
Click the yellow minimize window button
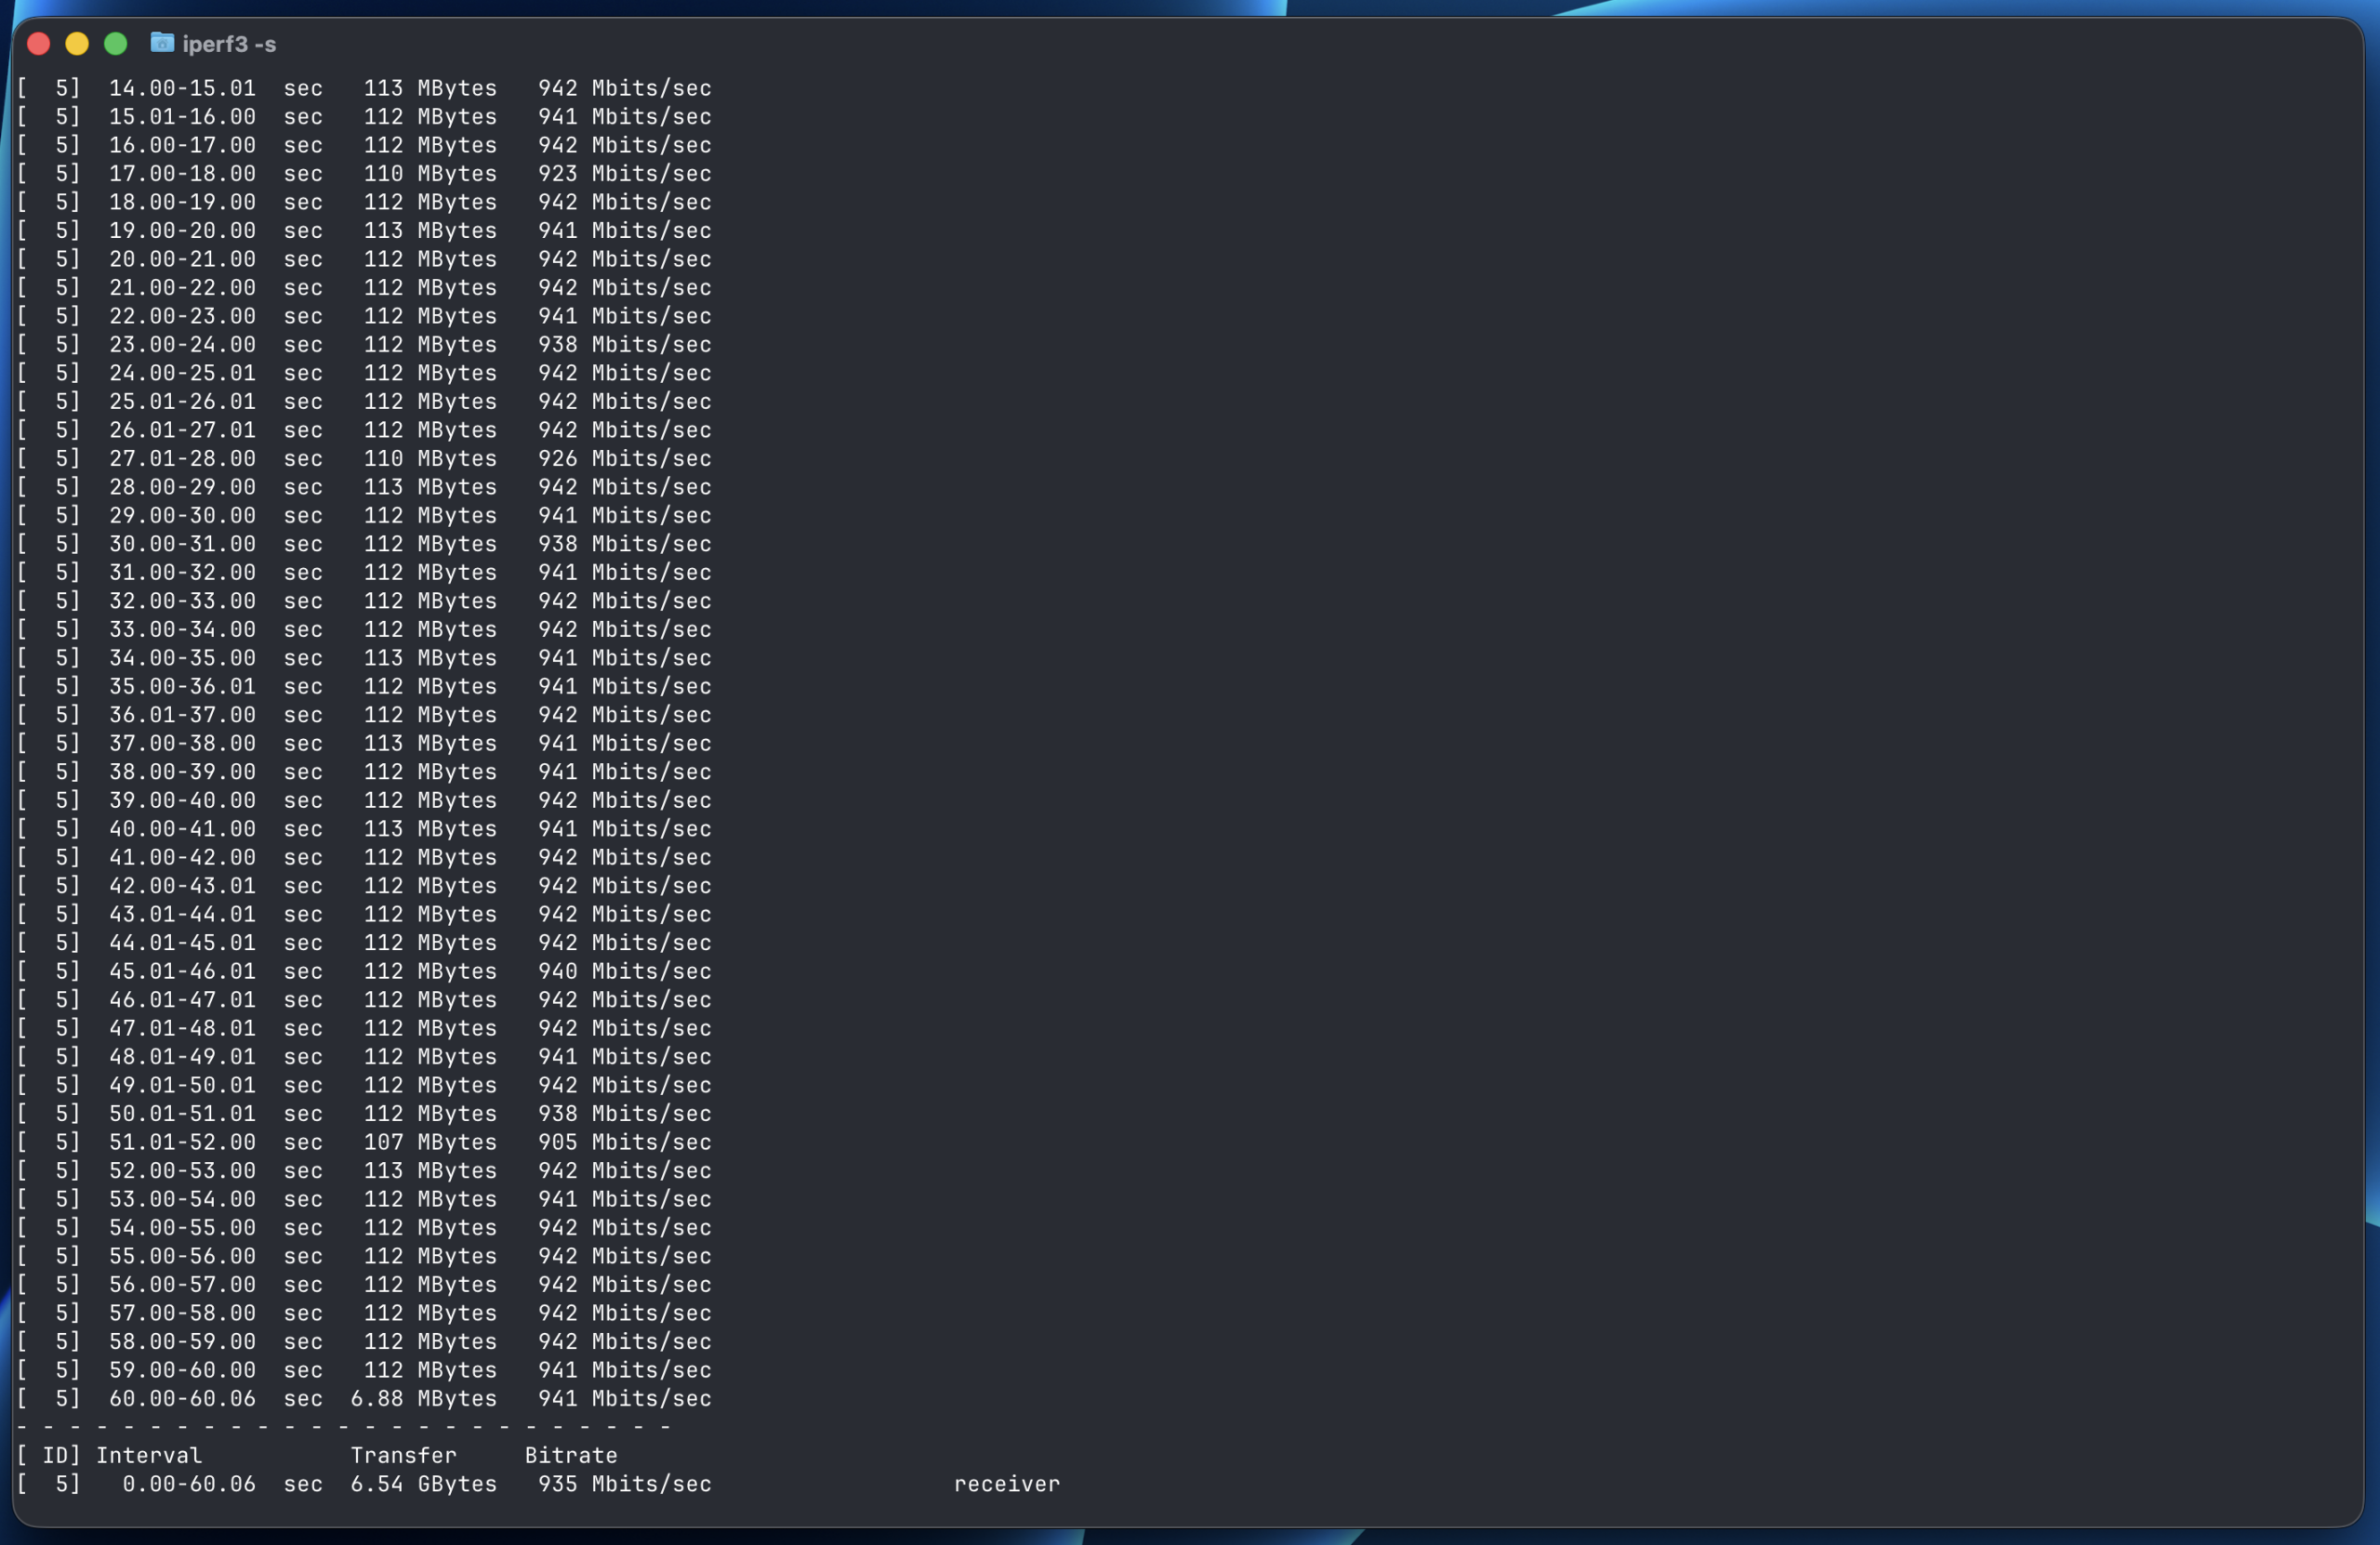tap(77, 44)
